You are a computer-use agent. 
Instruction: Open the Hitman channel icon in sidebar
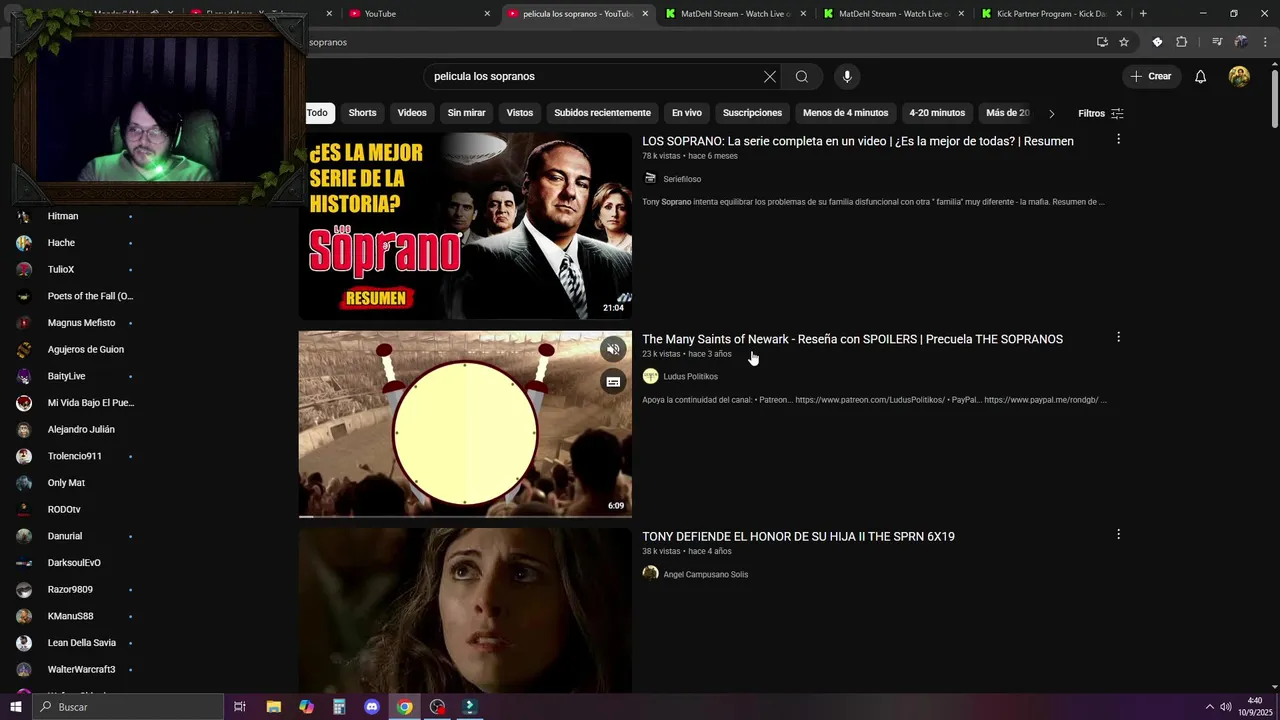coord(24,216)
